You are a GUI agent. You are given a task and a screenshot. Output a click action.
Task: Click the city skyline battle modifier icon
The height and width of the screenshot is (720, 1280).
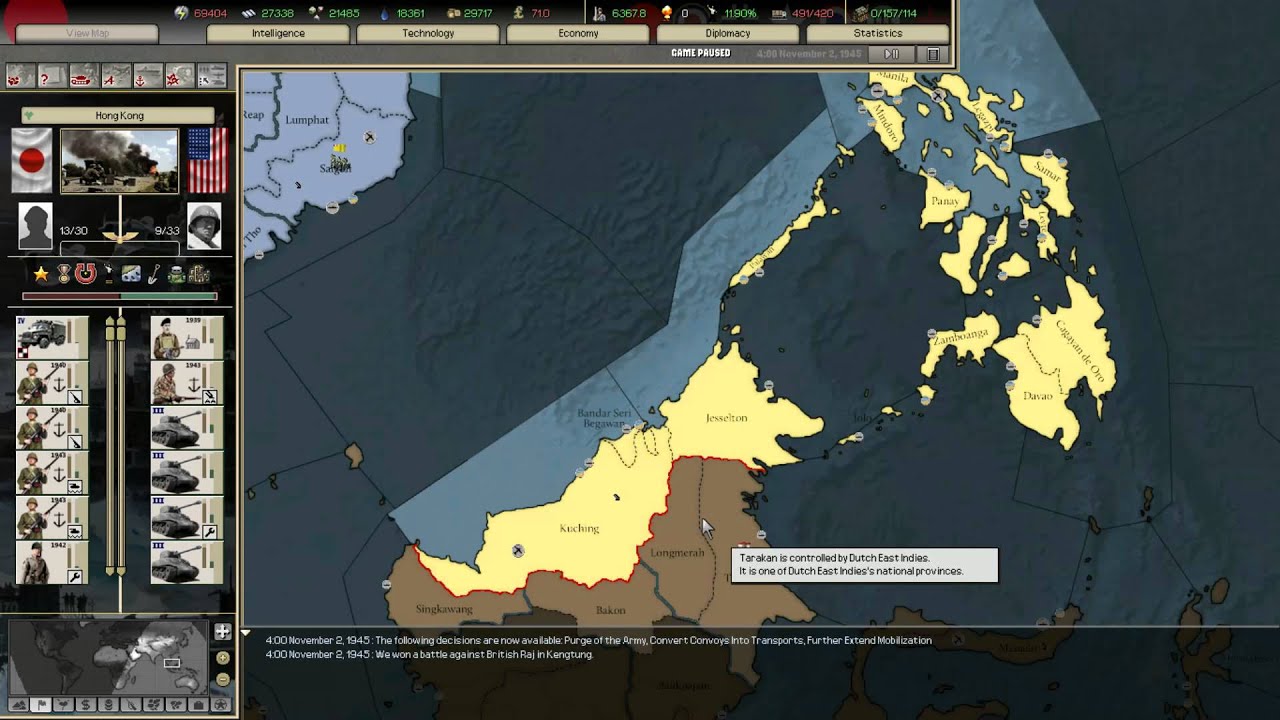198,274
